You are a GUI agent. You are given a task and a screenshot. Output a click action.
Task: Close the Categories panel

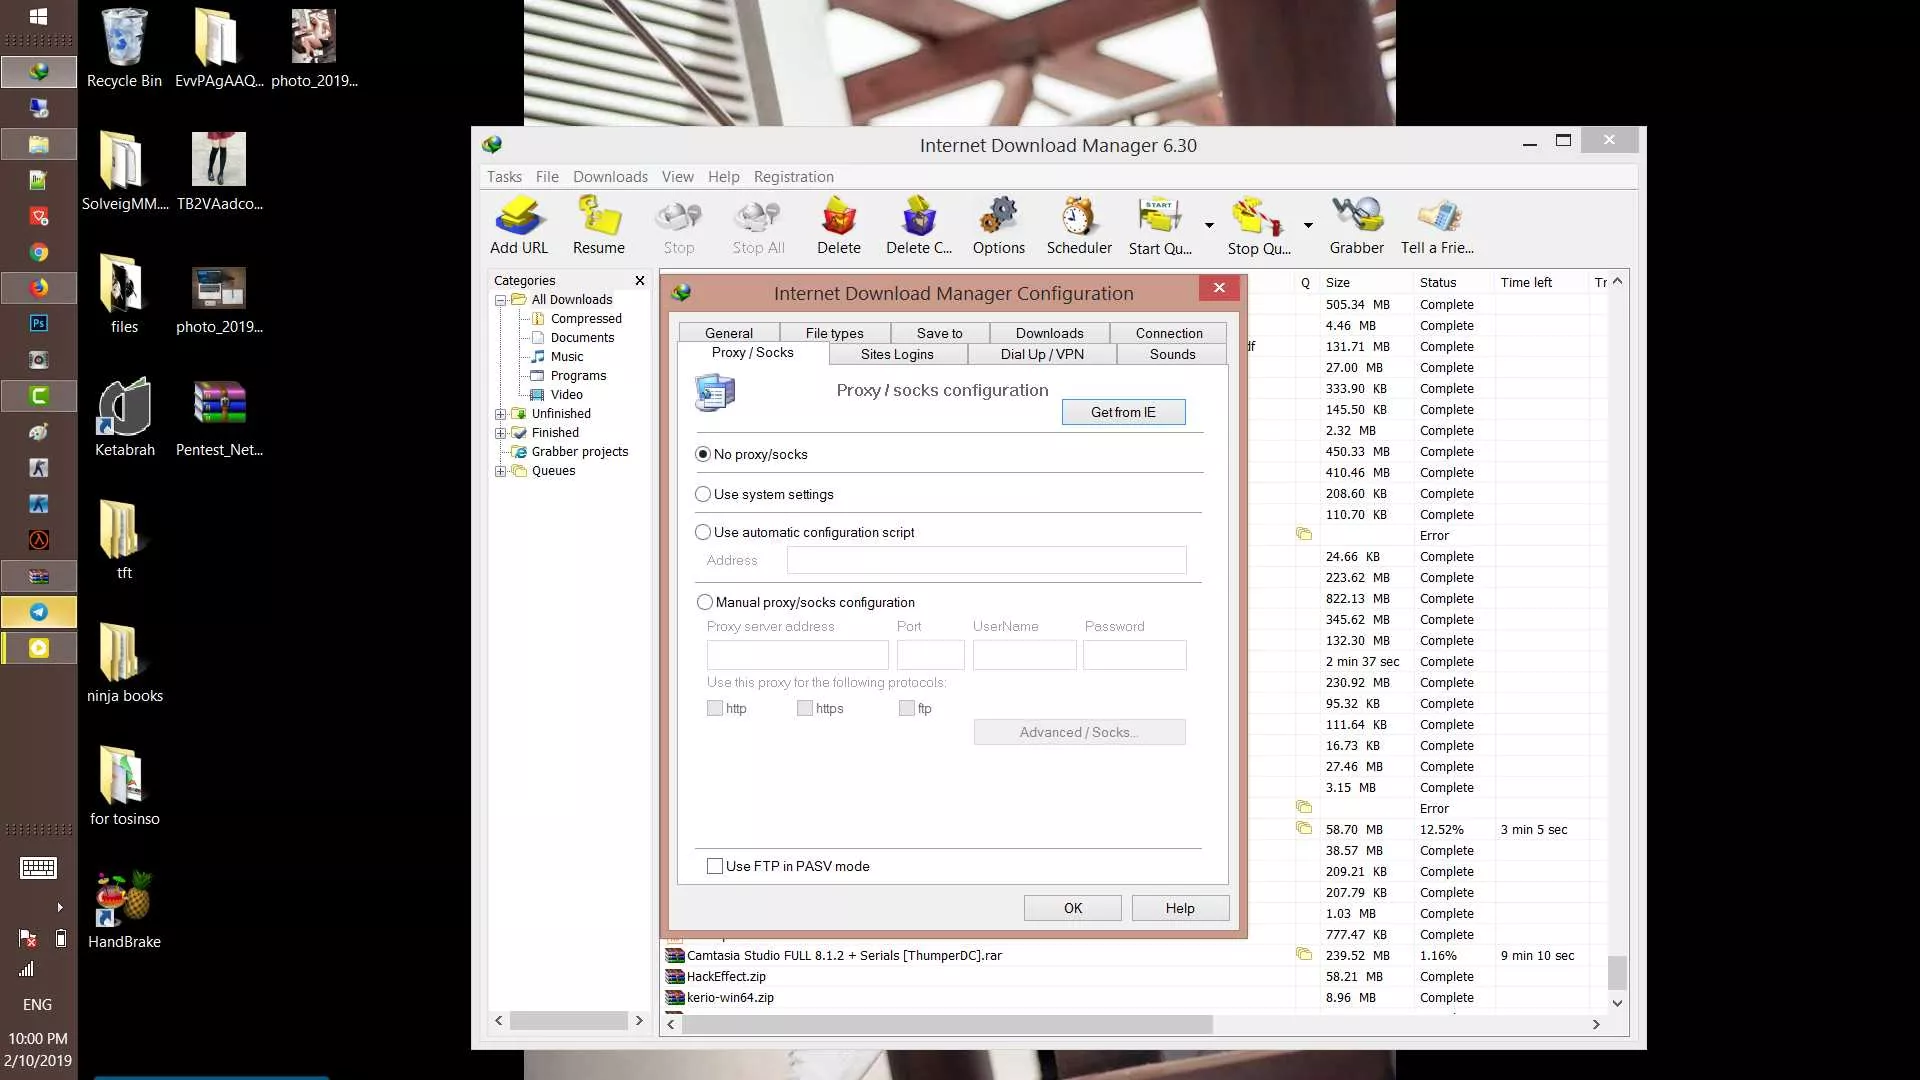(x=640, y=281)
